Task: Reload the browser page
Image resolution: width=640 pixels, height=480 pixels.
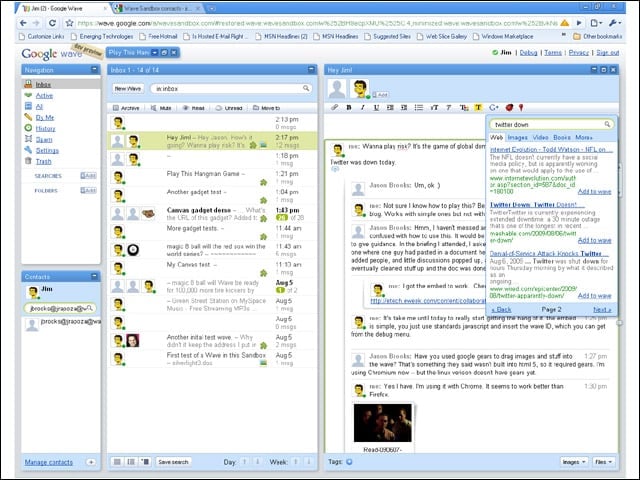Action: [x=52, y=23]
